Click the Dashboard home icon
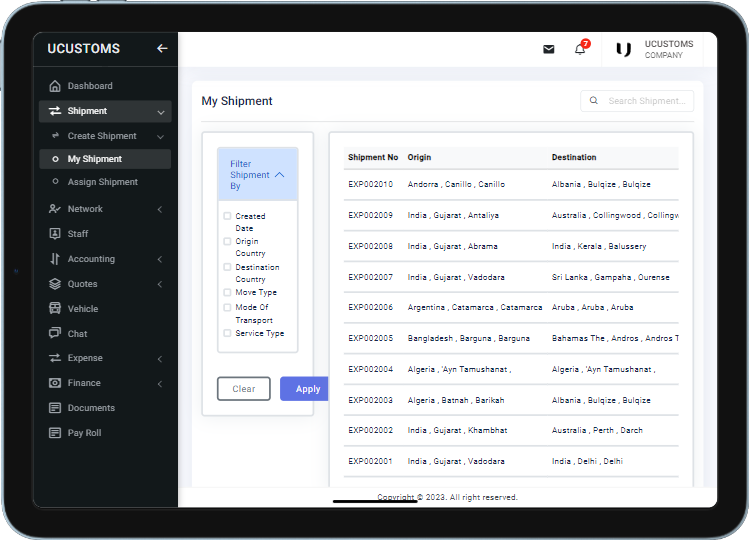The image size is (749, 540). (x=55, y=86)
